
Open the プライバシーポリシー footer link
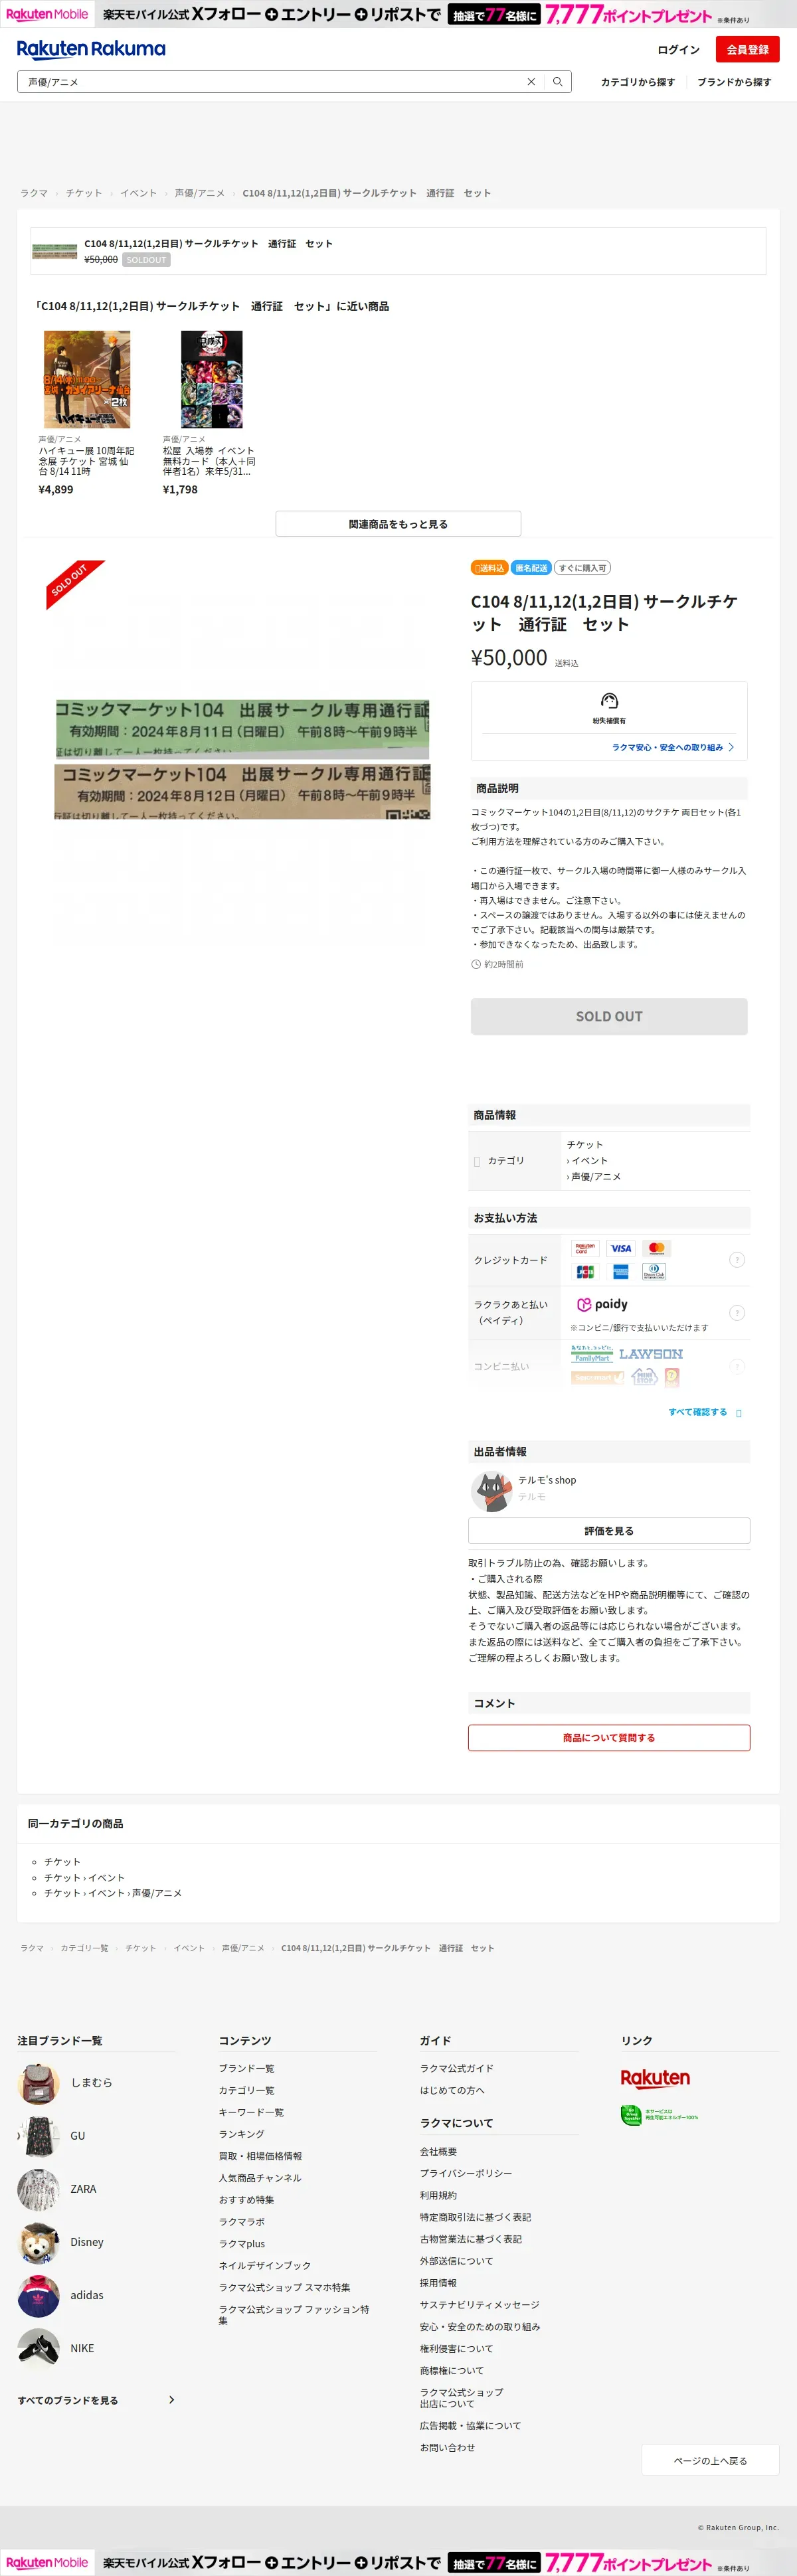click(x=466, y=2173)
